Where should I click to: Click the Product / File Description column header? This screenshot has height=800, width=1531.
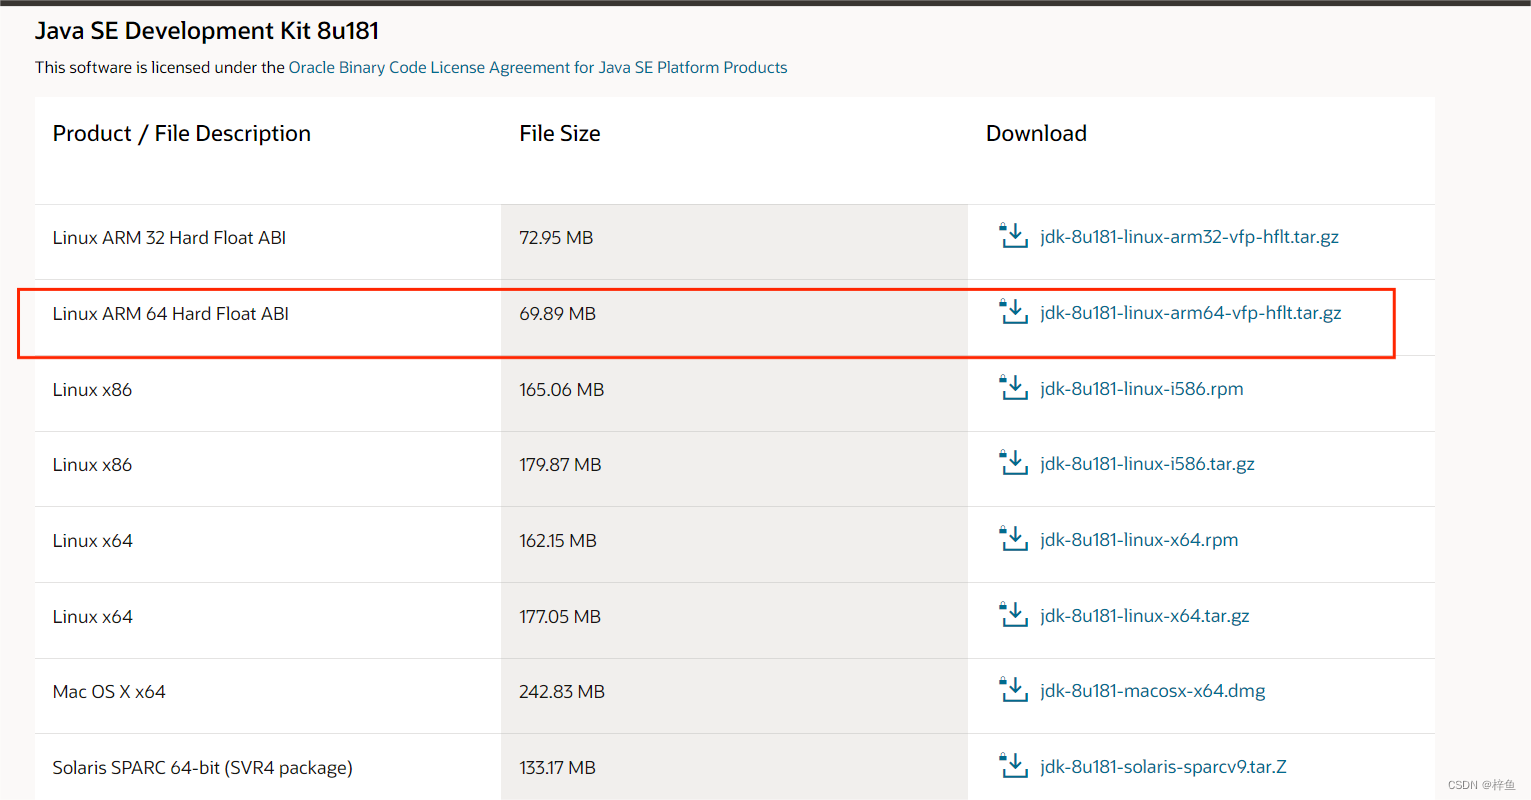(x=182, y=133)
